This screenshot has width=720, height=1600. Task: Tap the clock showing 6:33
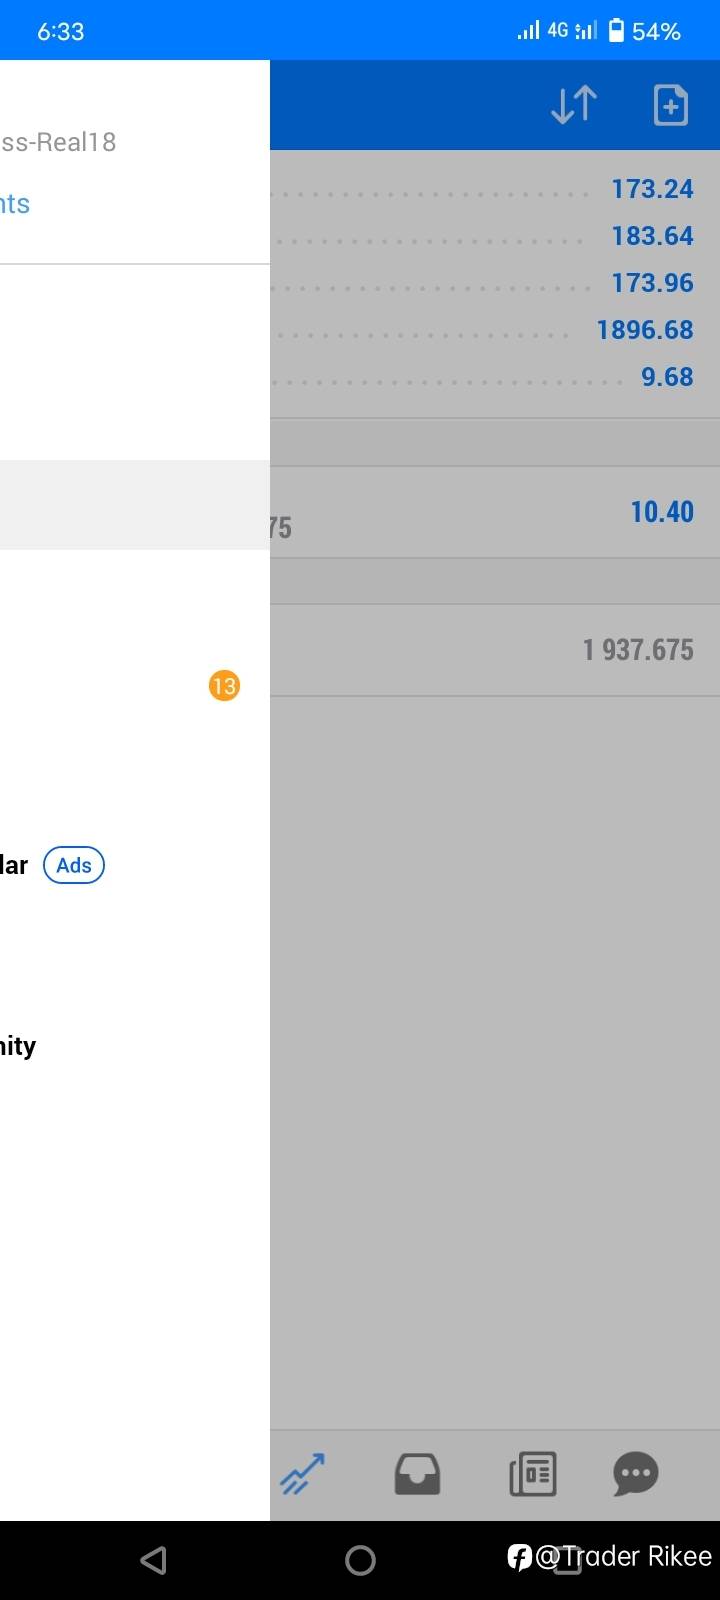[61, 31]
